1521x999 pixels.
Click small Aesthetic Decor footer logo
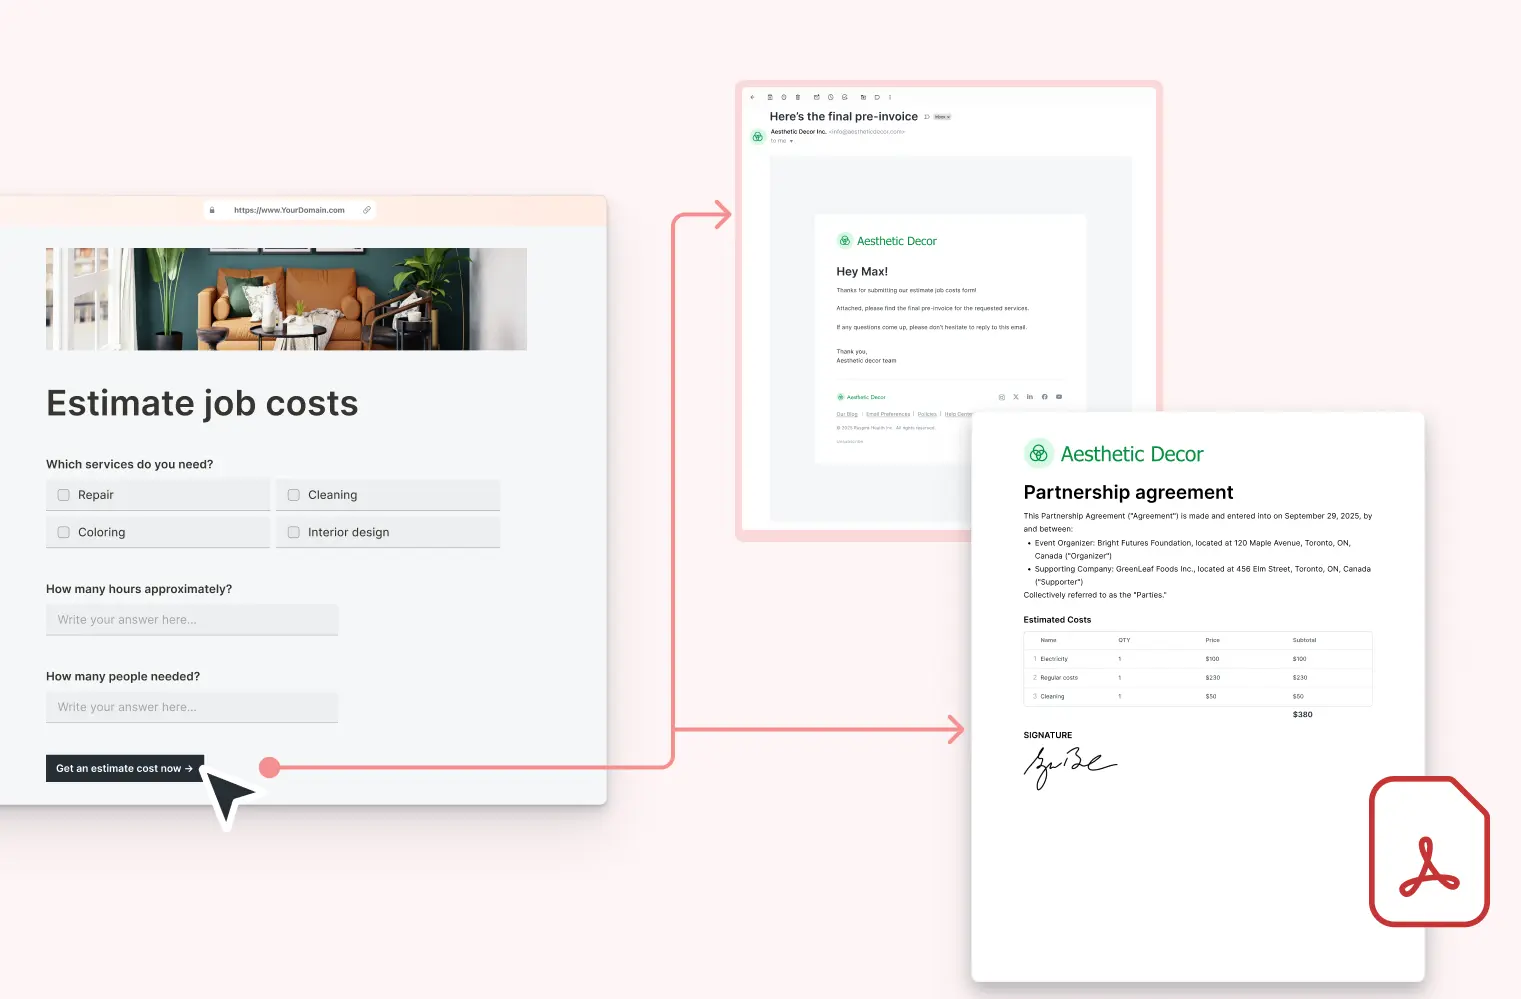(x=861, y=397)
